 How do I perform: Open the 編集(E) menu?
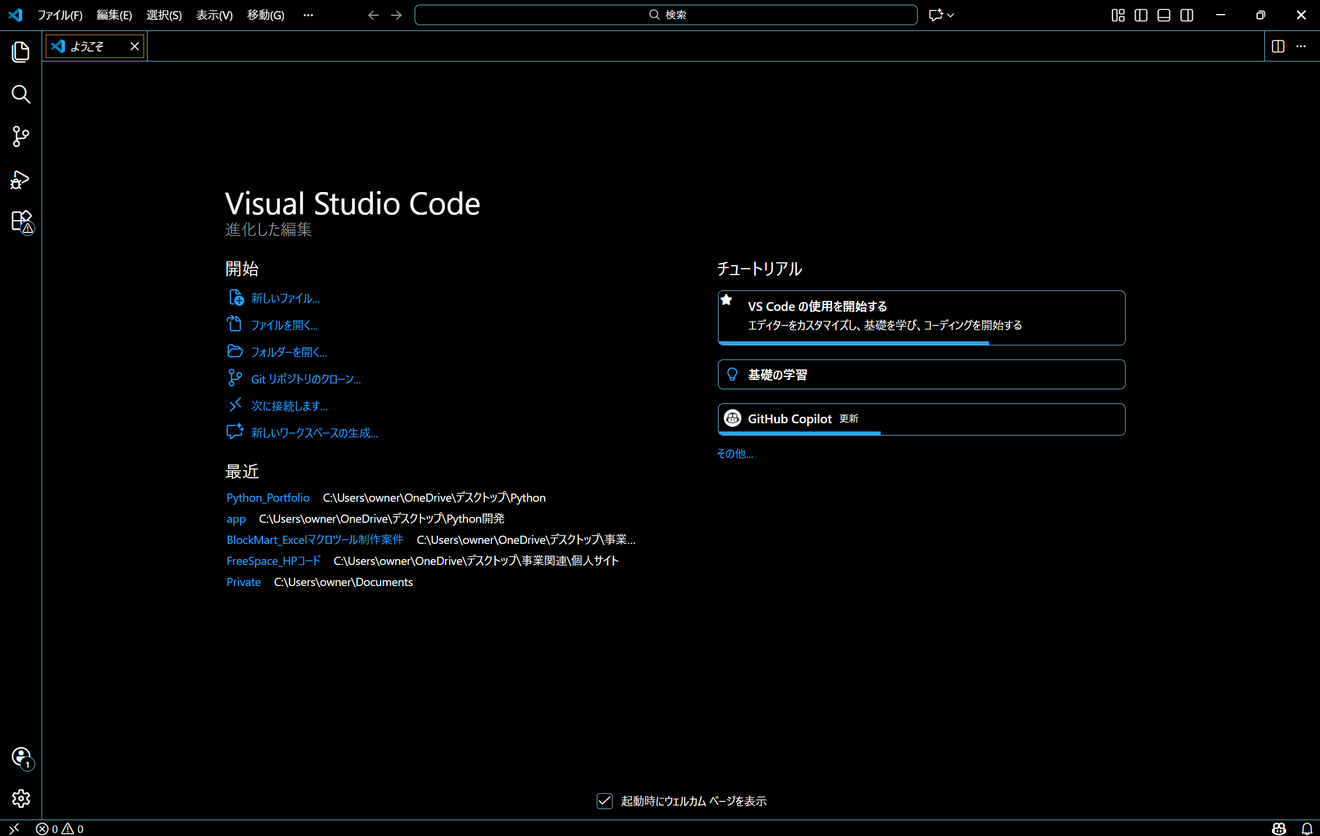tap(114, 15)
